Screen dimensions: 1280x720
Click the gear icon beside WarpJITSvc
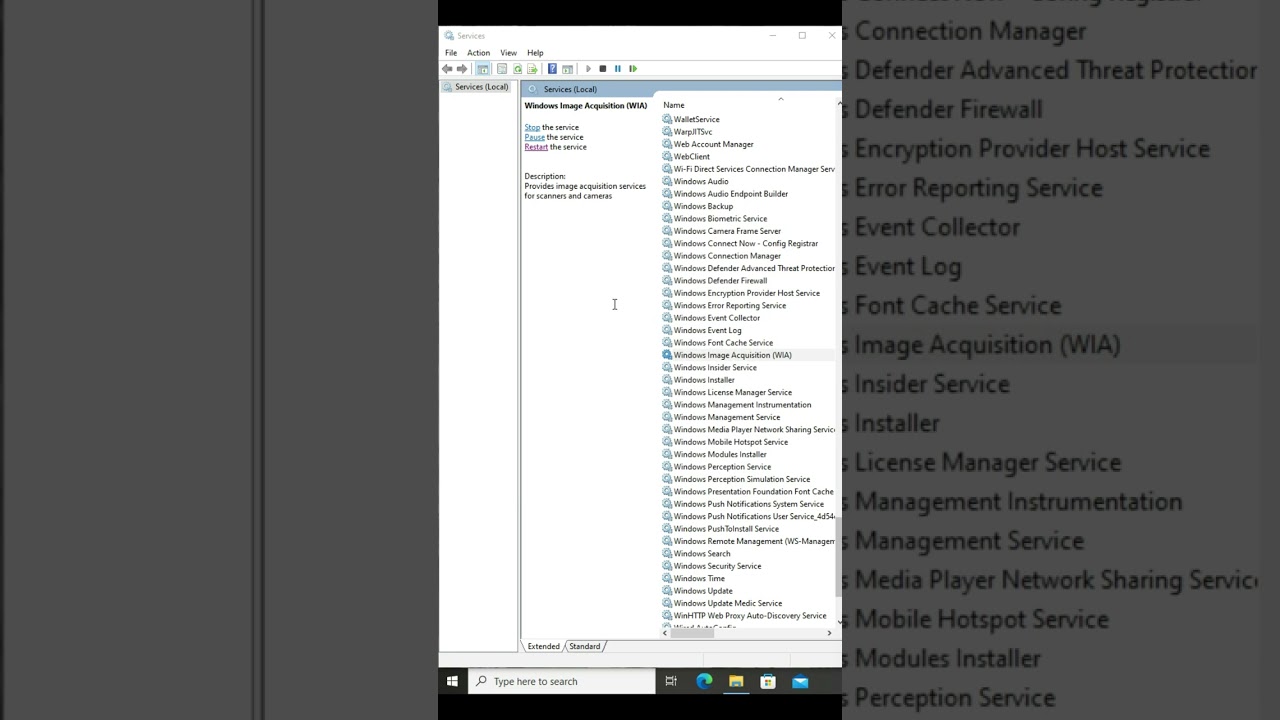click(667, 132)
